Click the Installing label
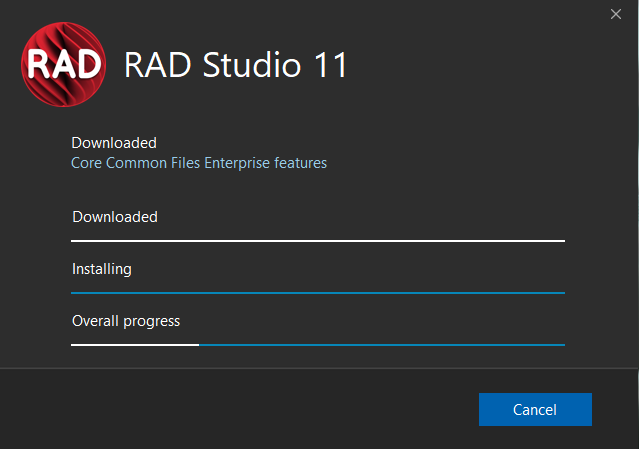Screen dimensions: 639x449 102,269
